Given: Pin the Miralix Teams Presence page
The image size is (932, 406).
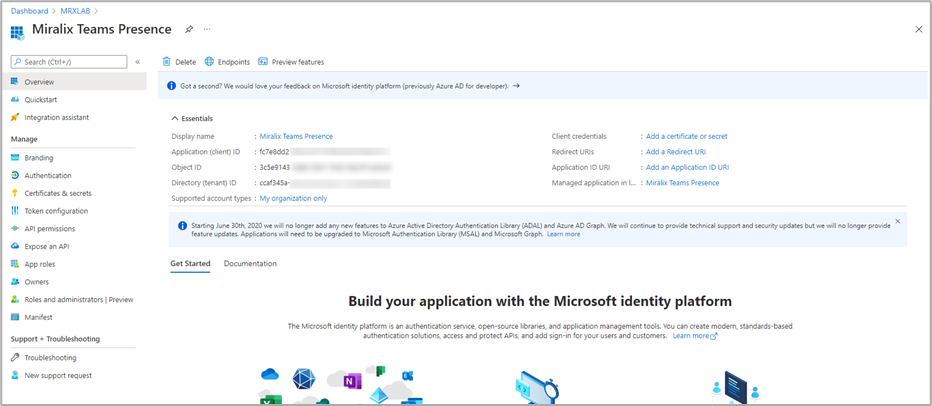Looking at the screenshot, I should pyautogui.click(x=188, y=29).
